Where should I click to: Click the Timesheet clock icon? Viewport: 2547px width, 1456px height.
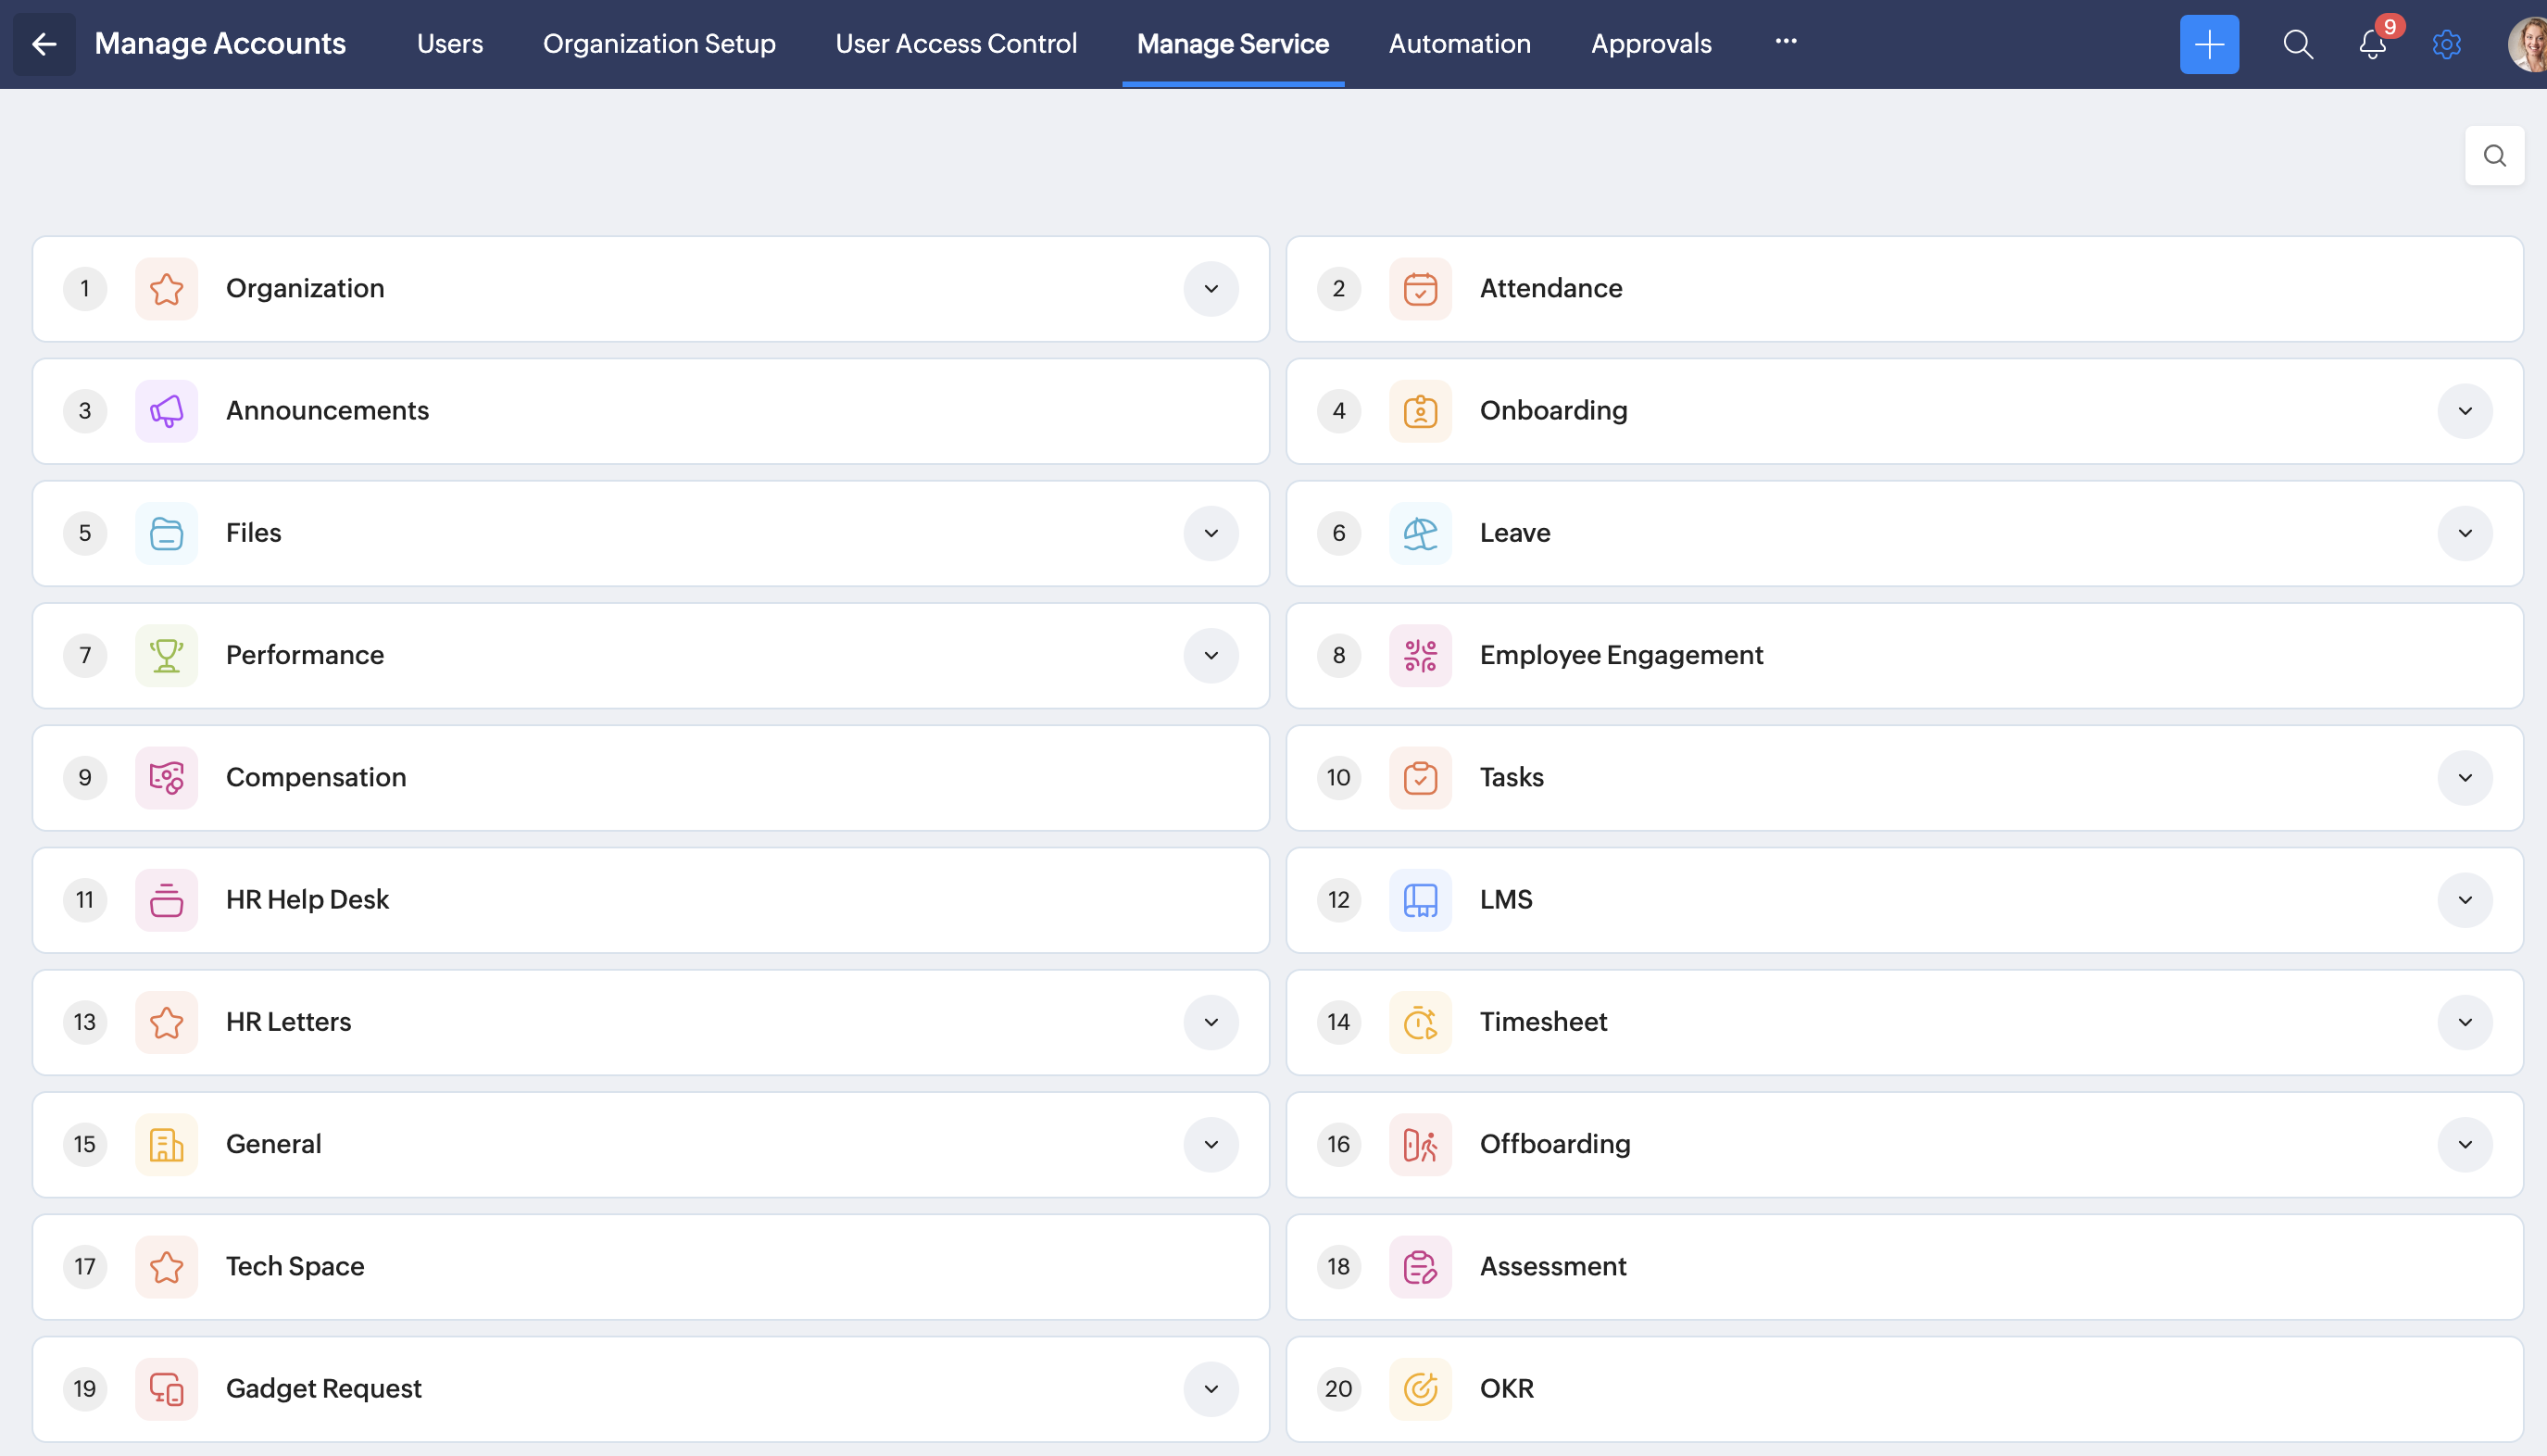click(x=1419, y=1022)
